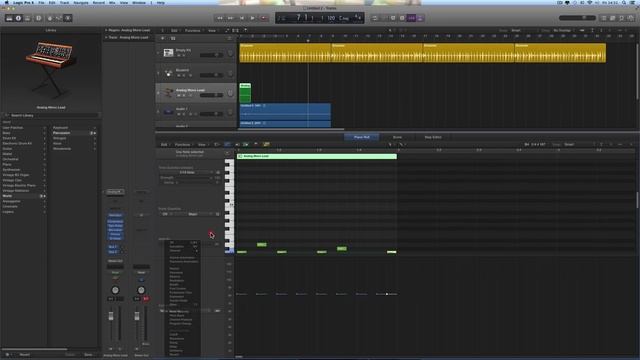This screenshot has height=360, width=640.
Task: Choose Note Velocity in the popup menu
Action: 179,311
